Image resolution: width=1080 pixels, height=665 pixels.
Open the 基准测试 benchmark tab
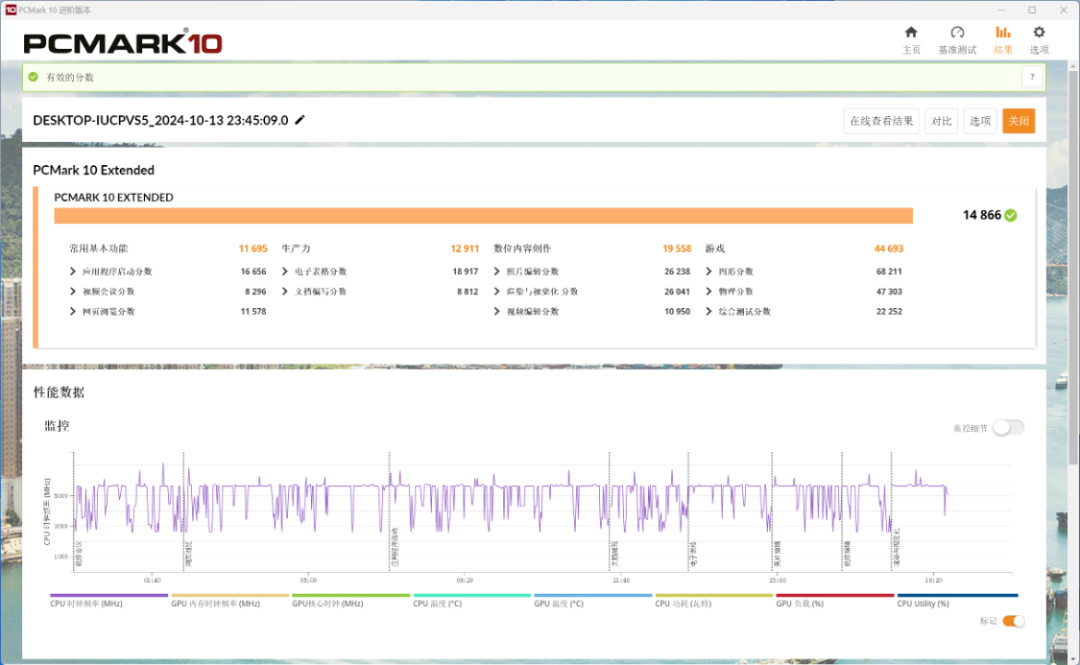coord(957,40)
